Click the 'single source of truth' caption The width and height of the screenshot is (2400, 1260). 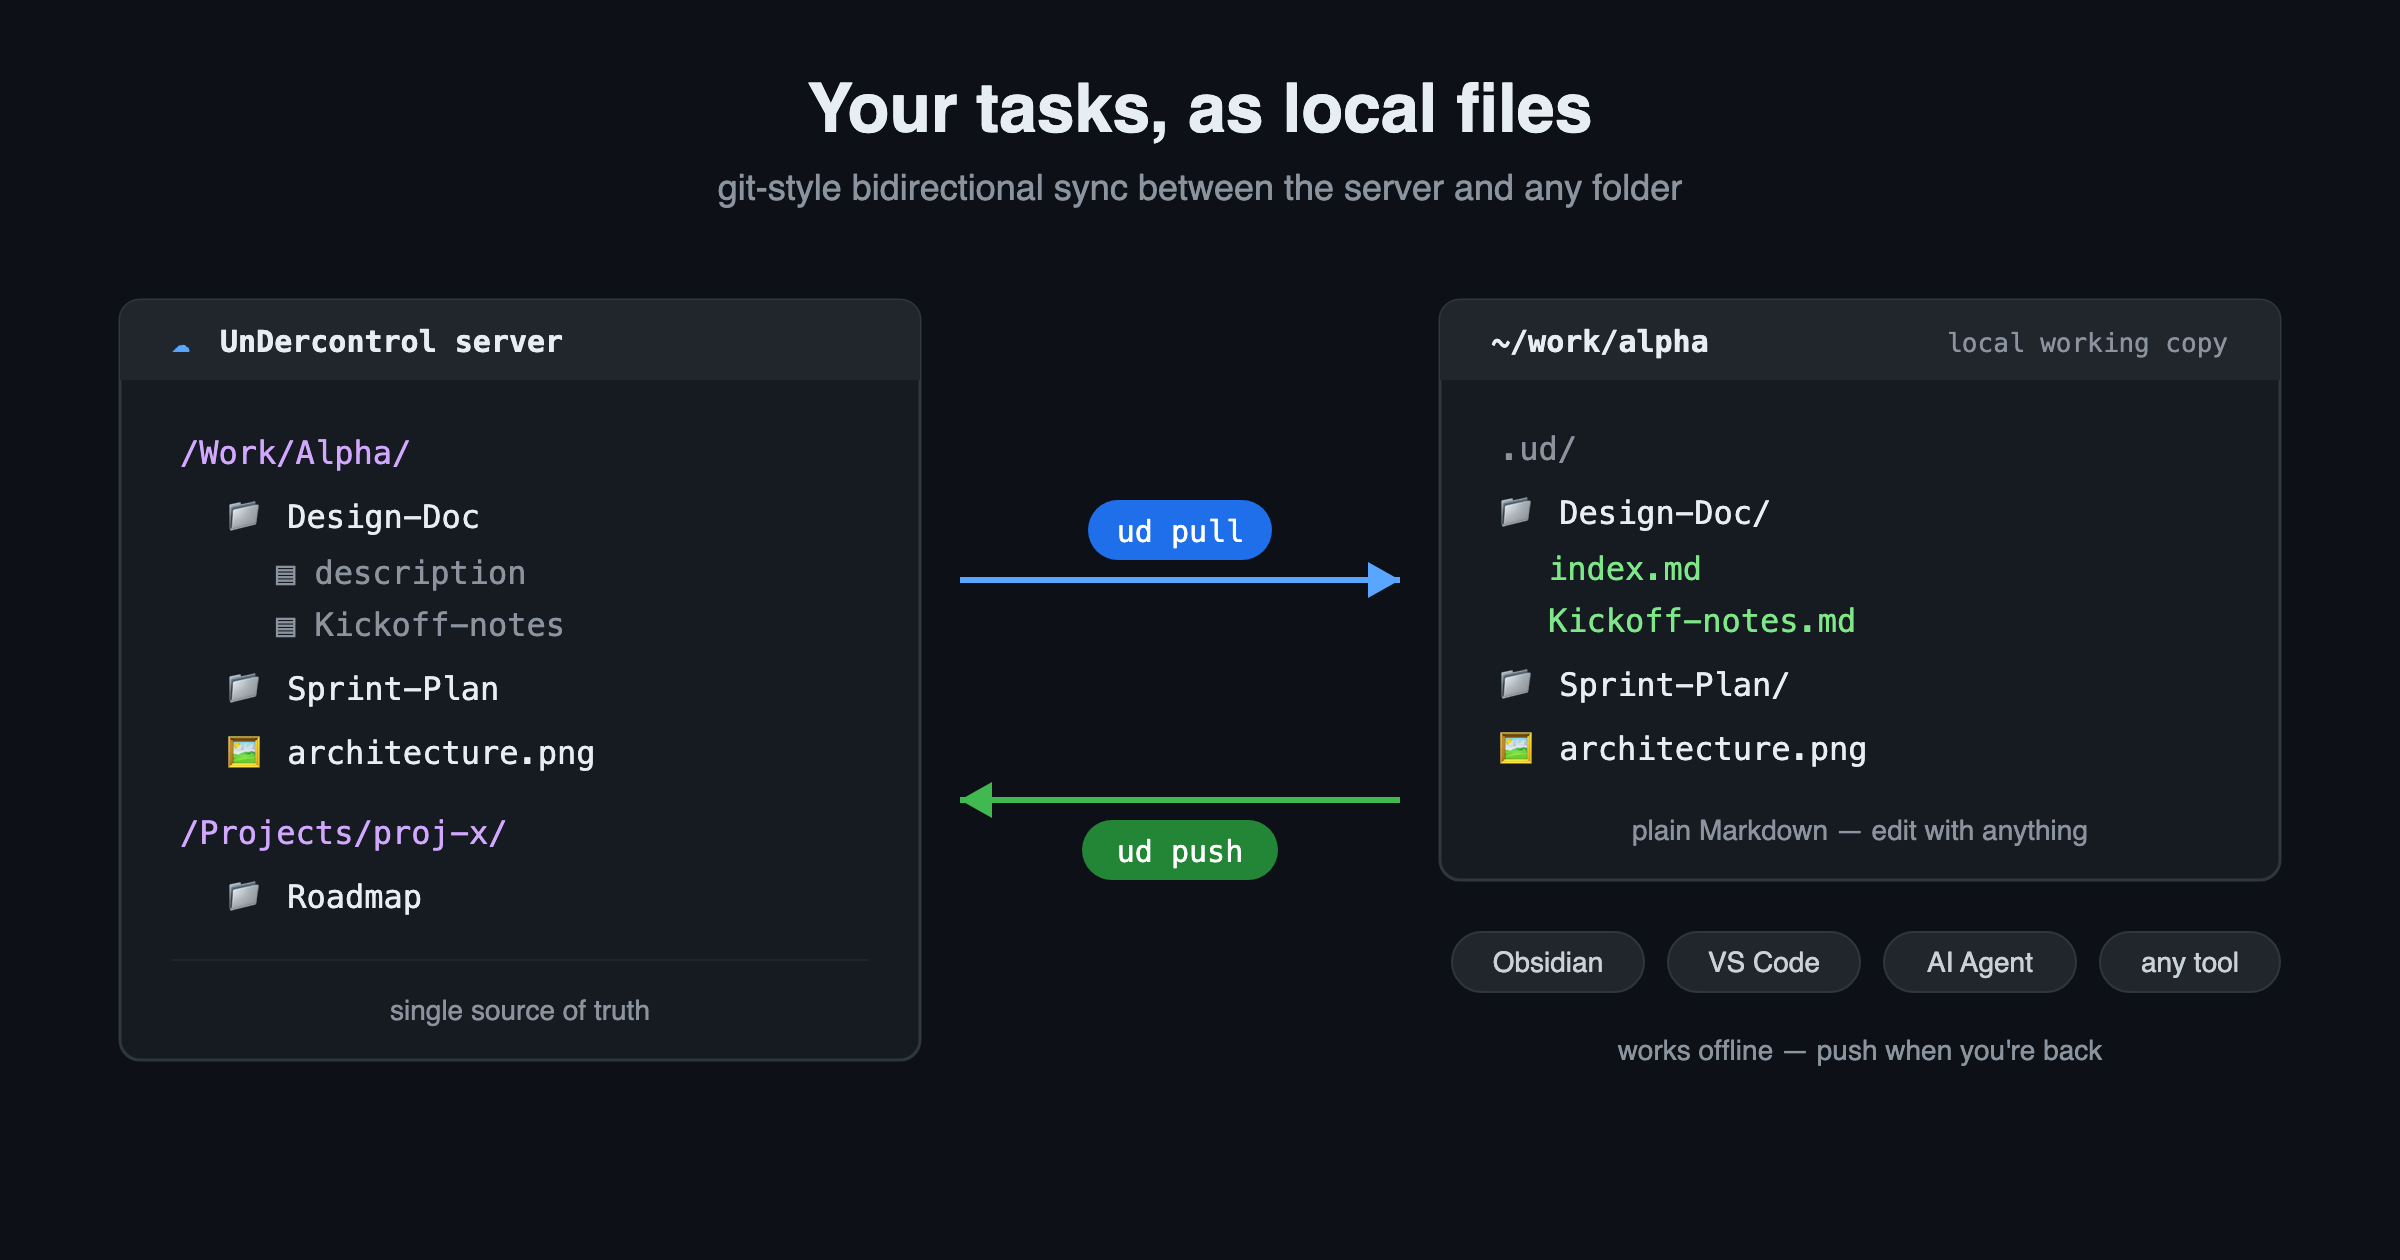tap(520, 1011)
